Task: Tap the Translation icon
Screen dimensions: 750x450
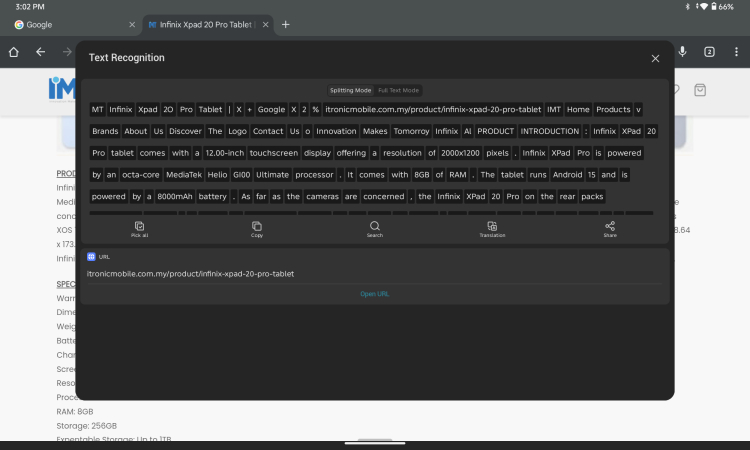Action: (x=492, y=229)
